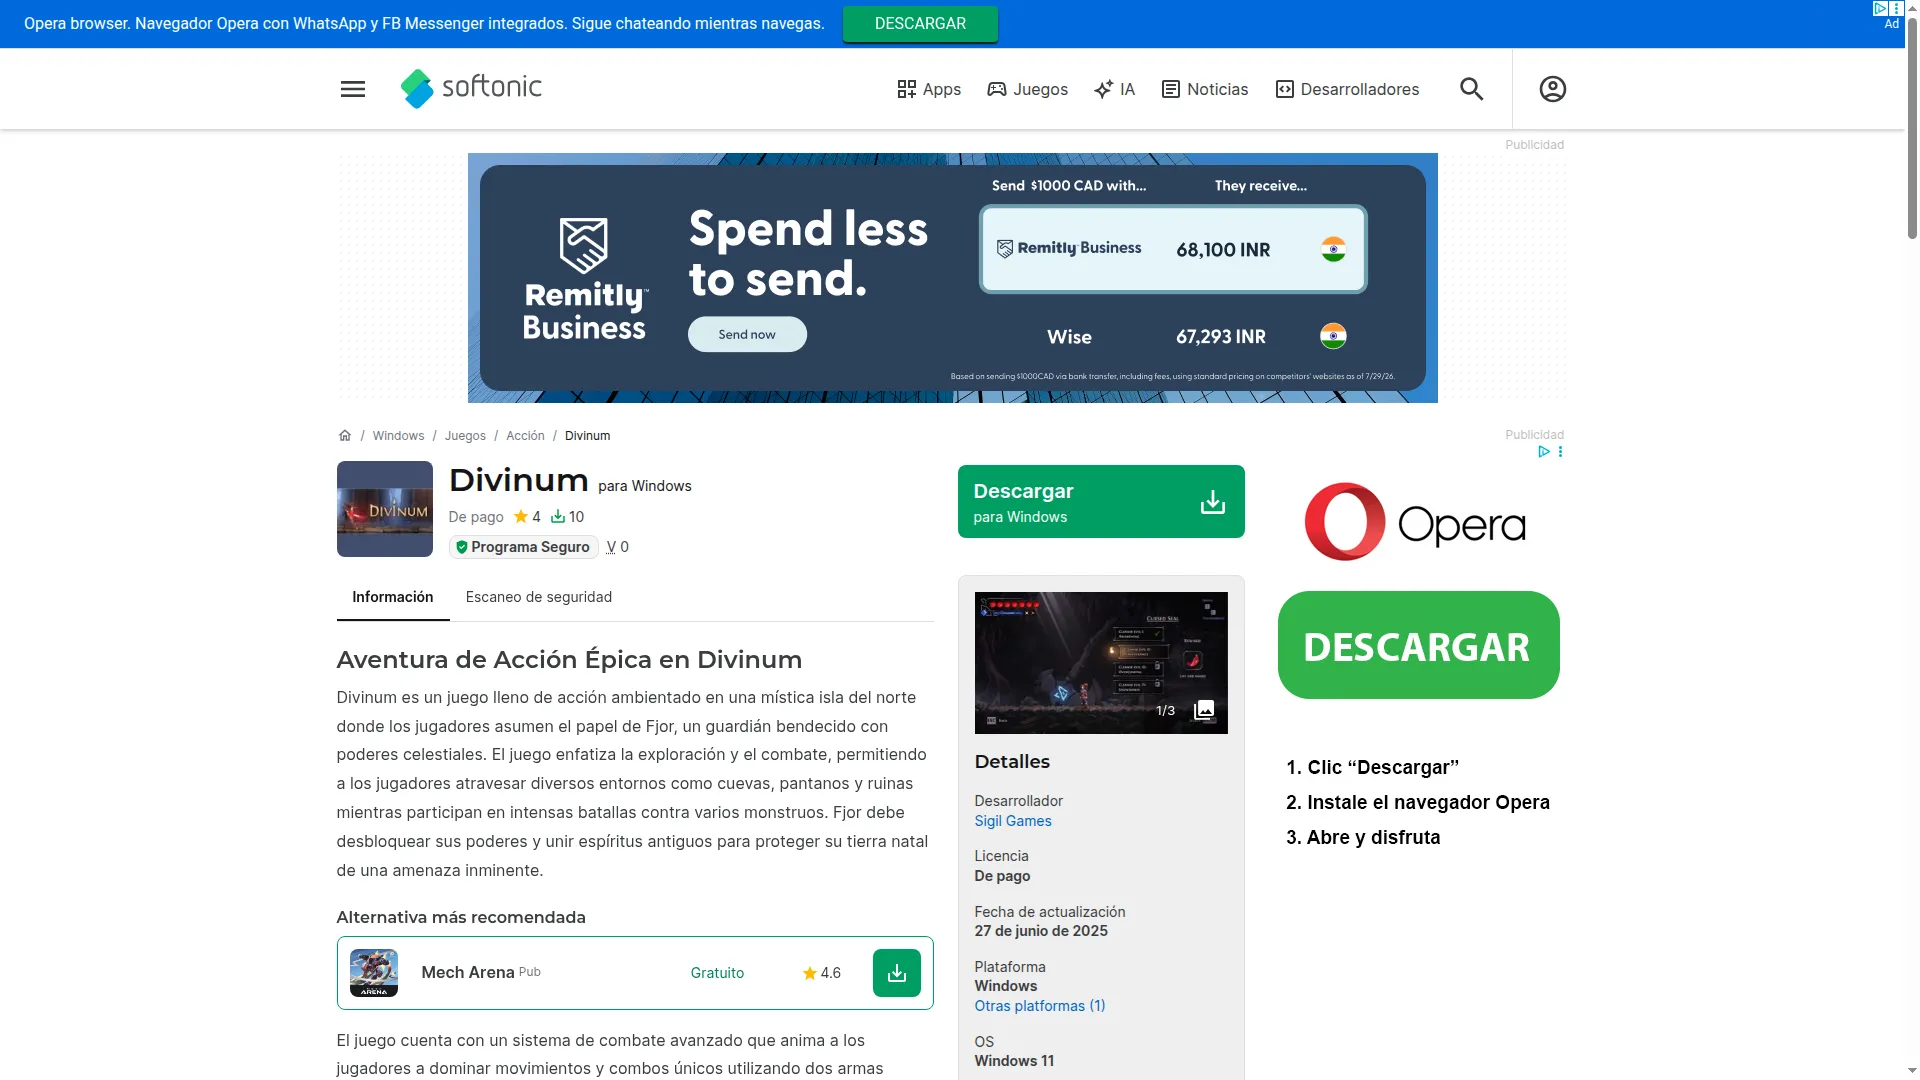Open the user account icon
This screenshot has width=1920, height=1080.
(x=1552, y=89)
